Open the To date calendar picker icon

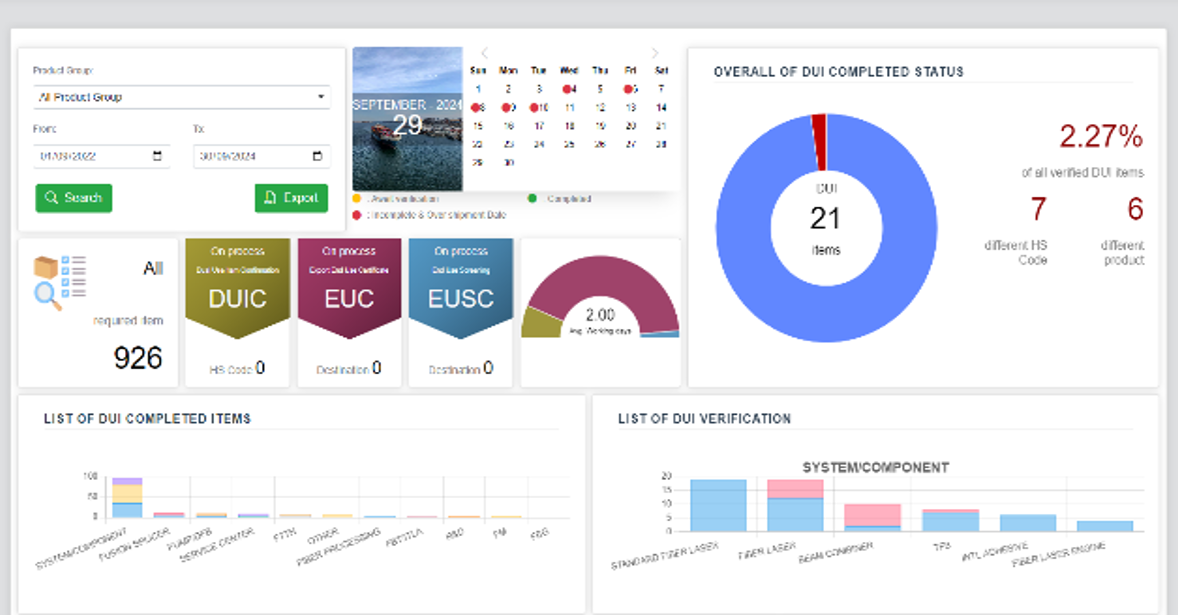[x=317, y=157]
